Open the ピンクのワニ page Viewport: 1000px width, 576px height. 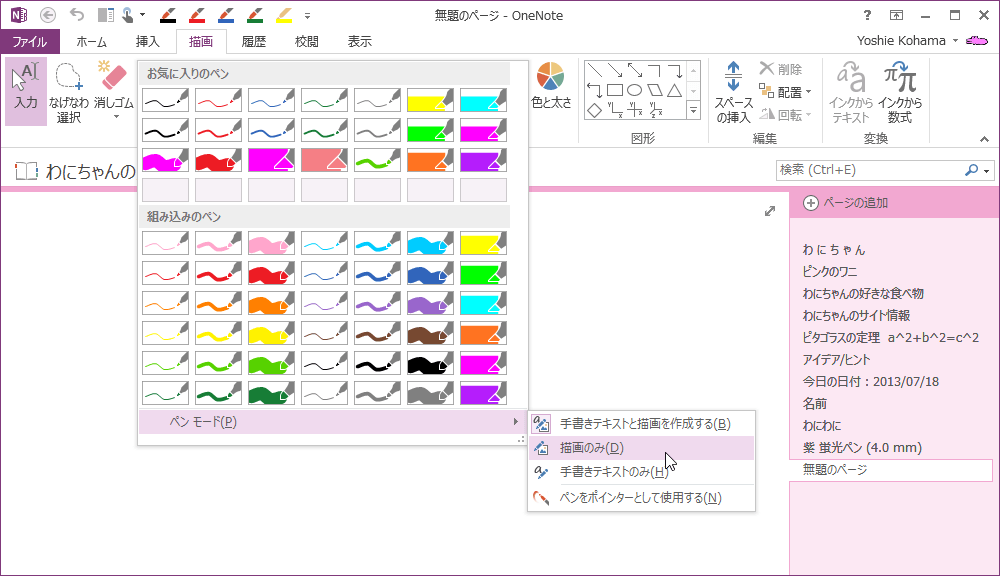[x=830, y=272]
